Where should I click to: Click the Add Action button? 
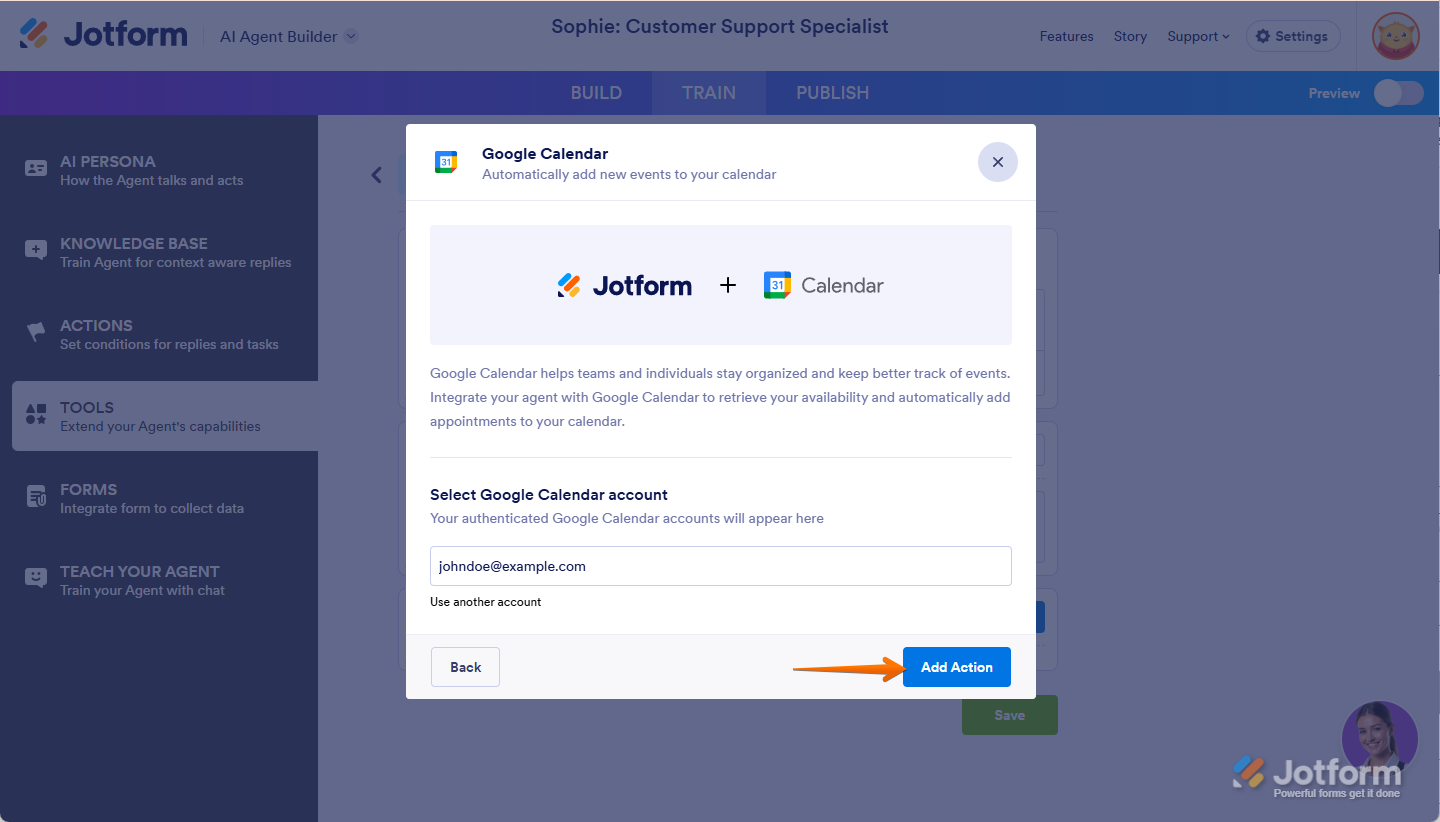coord(956,667)
